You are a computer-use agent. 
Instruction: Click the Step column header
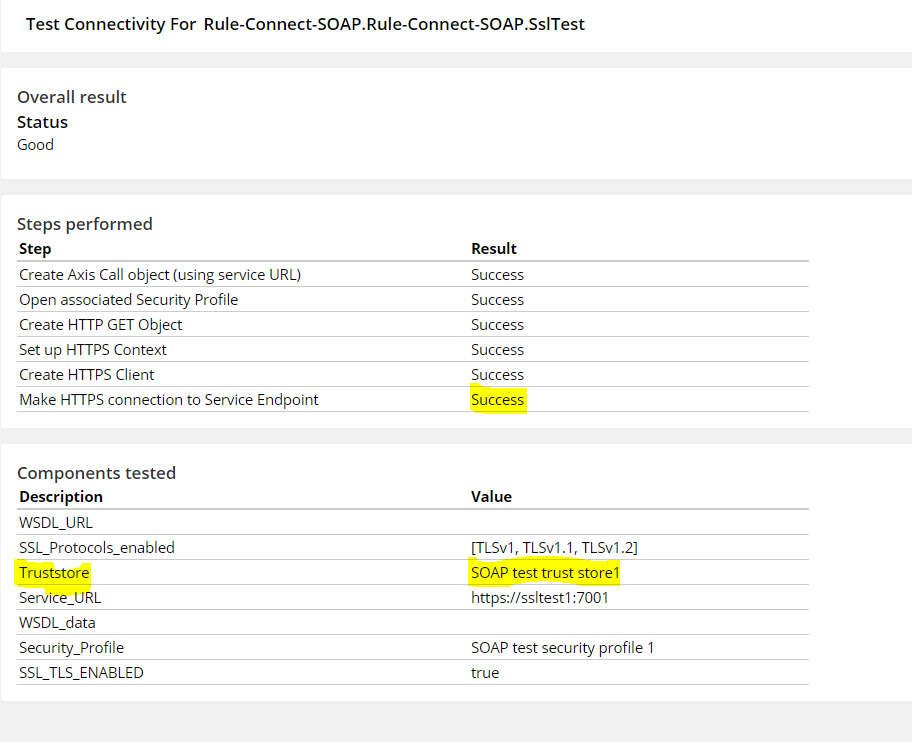pos(35,249)
